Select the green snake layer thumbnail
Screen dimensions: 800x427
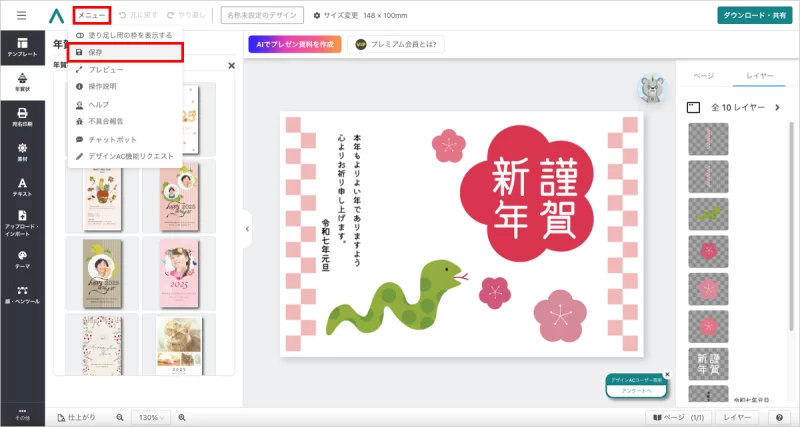pos(708,213)
